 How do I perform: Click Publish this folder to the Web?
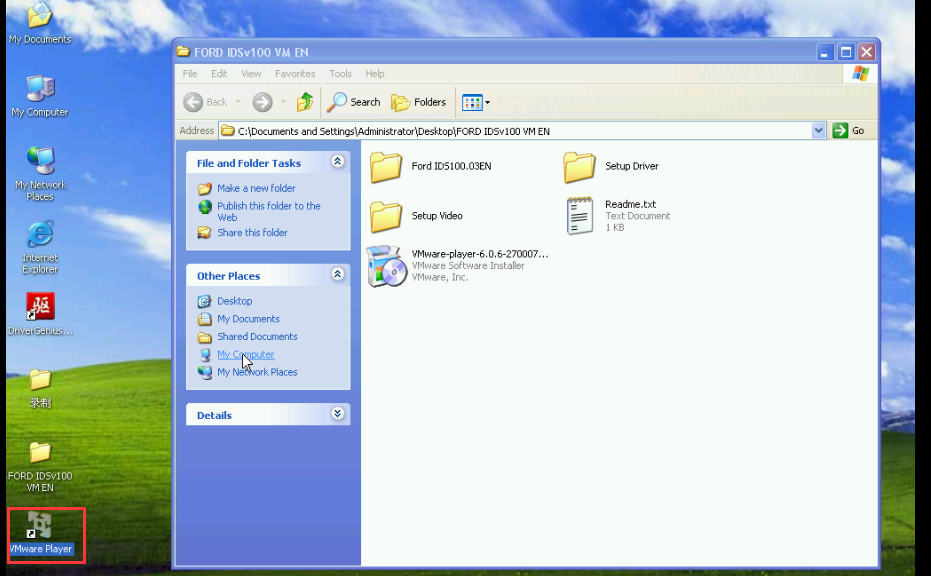click(x=268, y=211)
